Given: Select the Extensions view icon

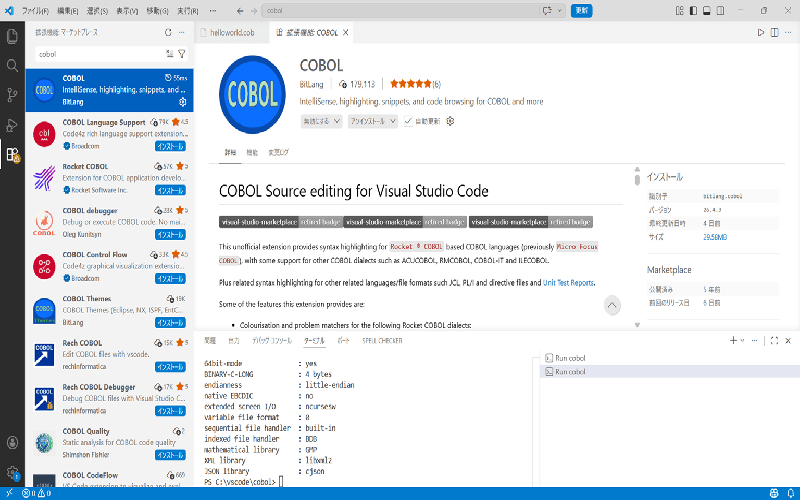Looking at the screenshot, I should [12, 154].
